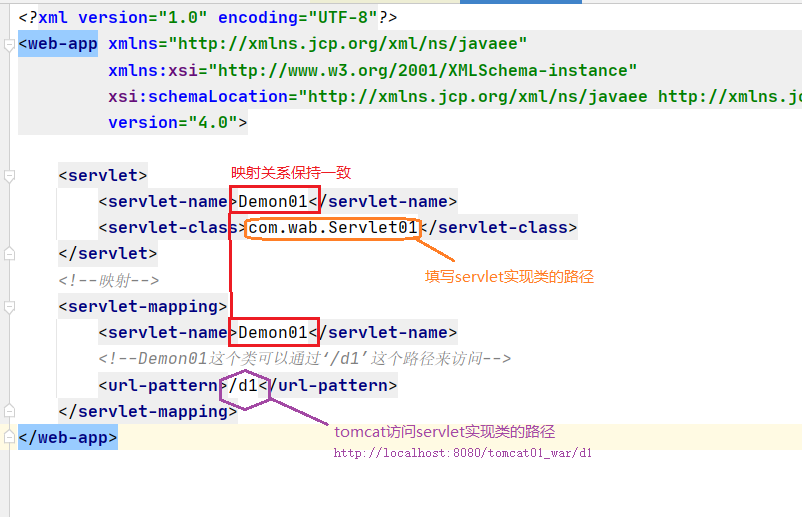Click the xsi:schemaLocation attribute
This screenshot has width=802, height=517.
pos(455,96)
